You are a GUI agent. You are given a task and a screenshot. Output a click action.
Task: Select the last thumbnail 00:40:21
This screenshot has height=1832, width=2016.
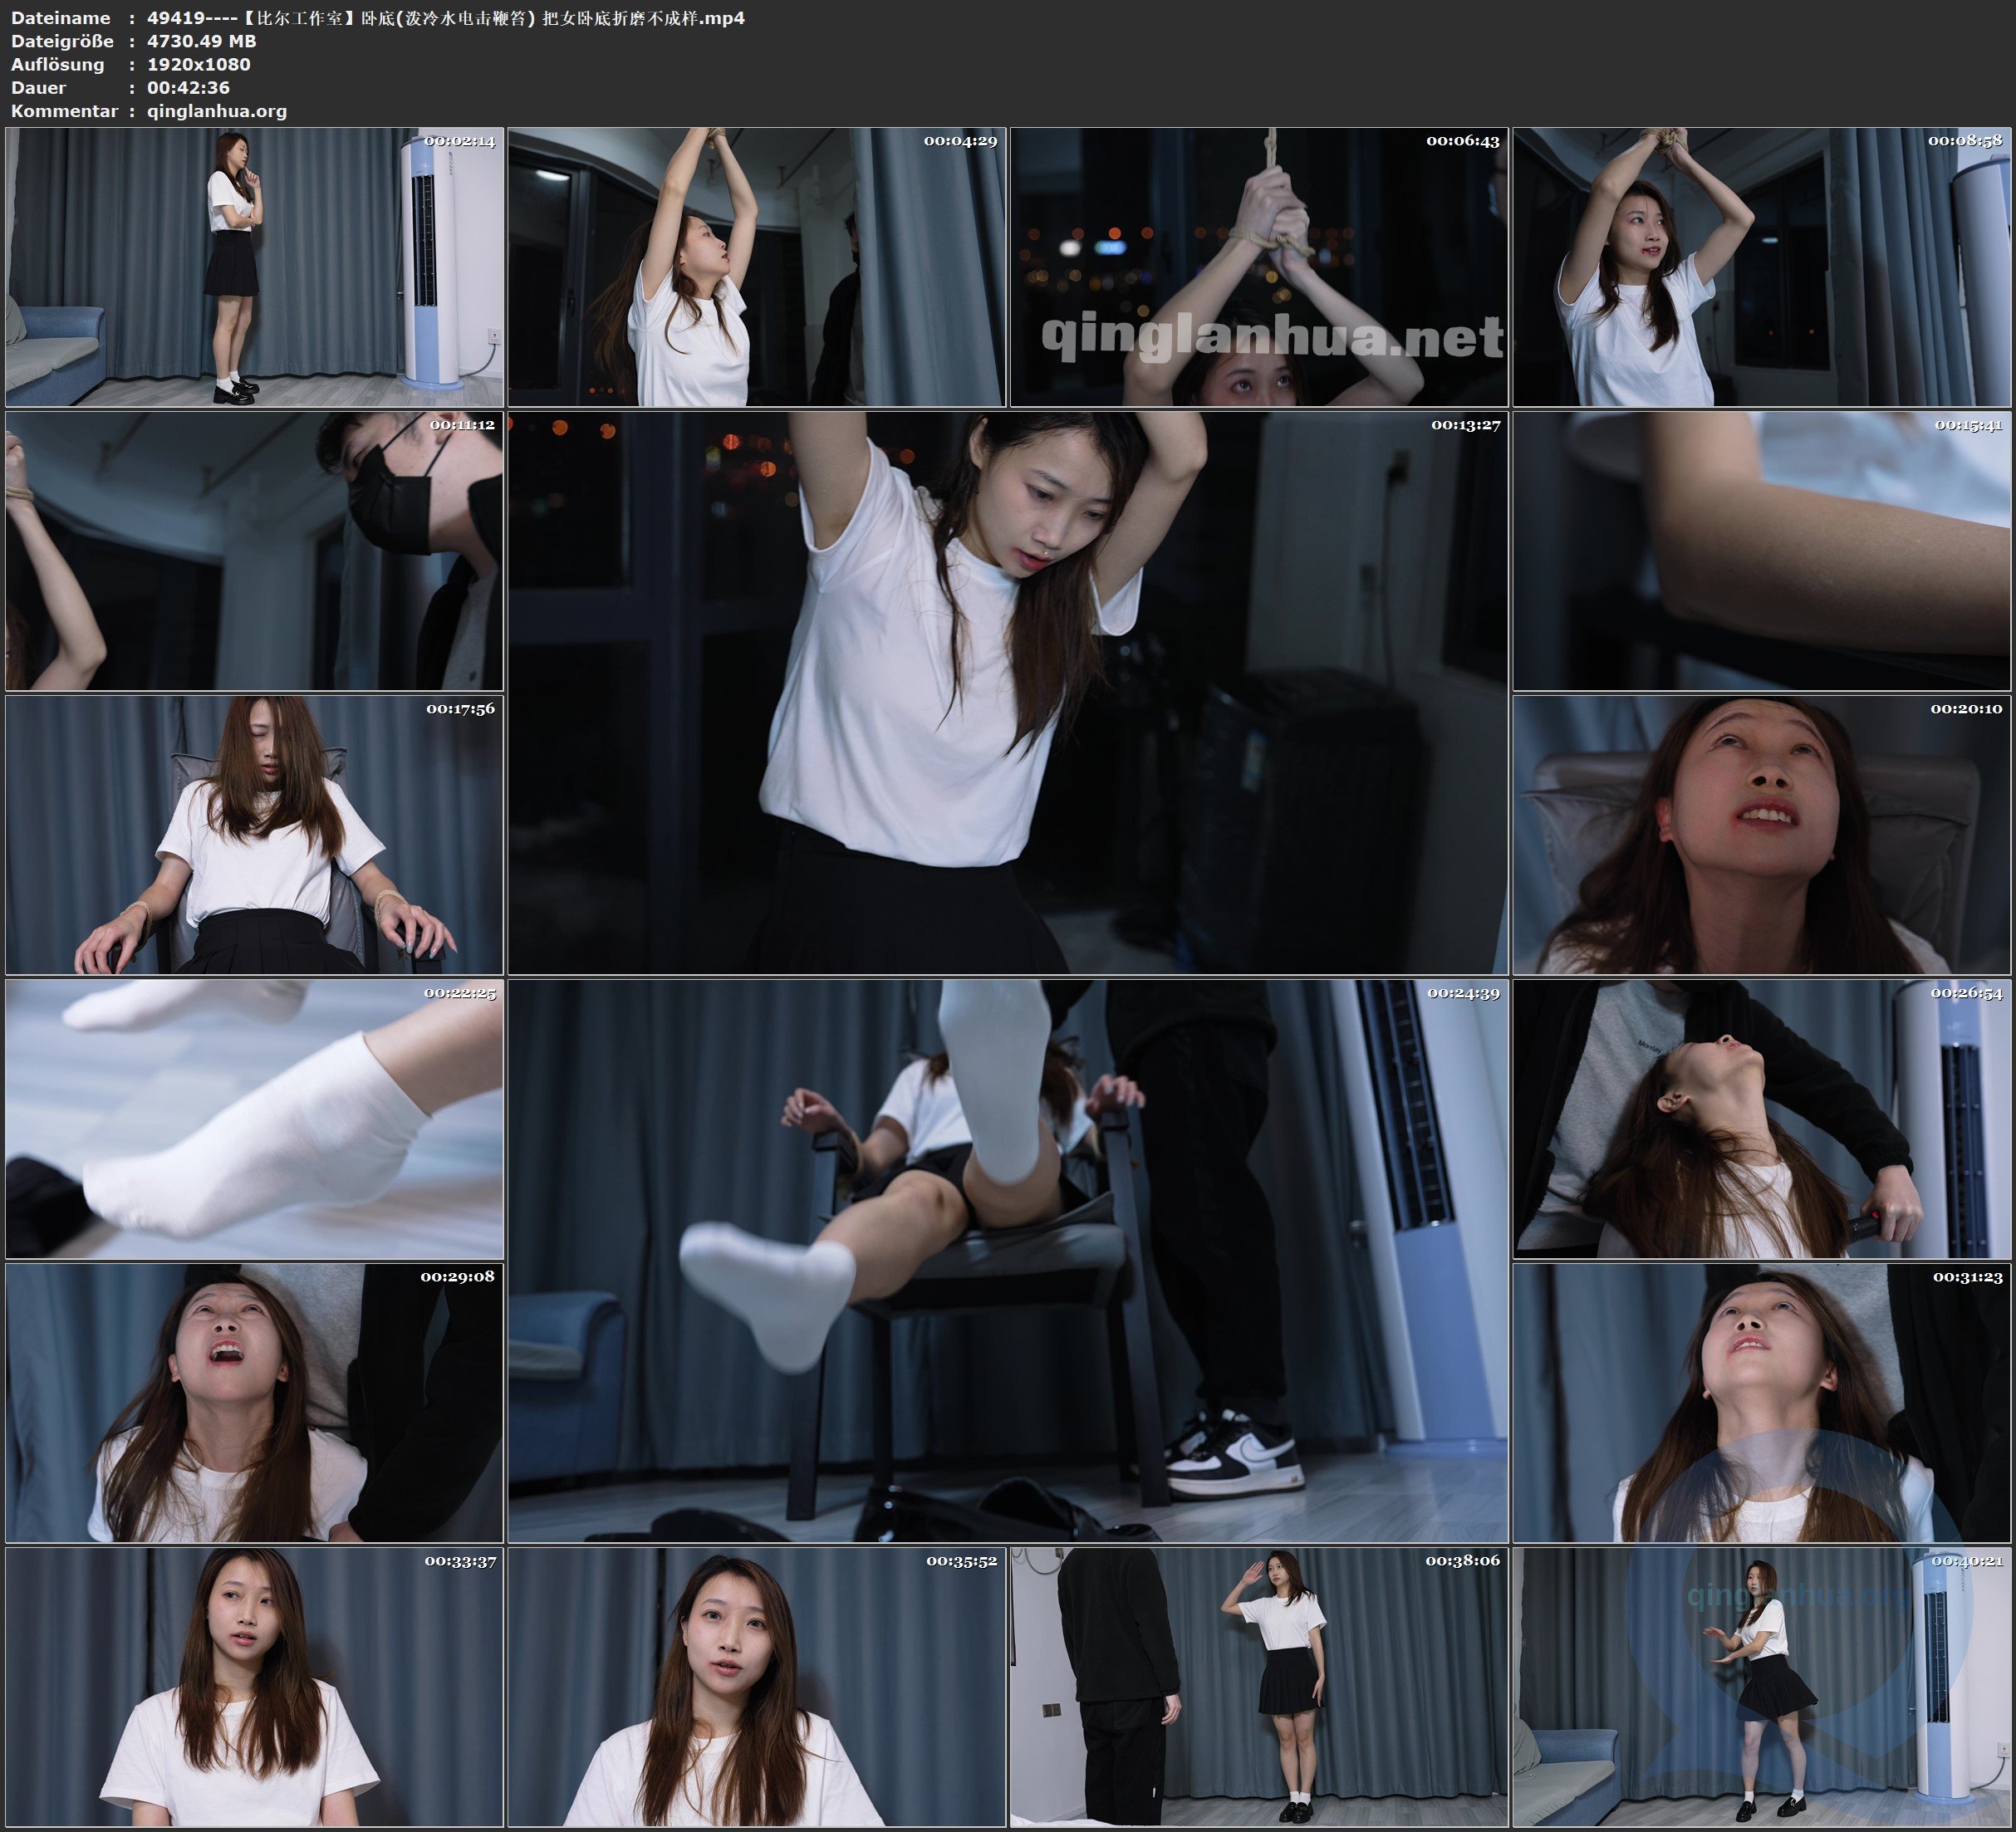pyautogui.click(x=1761, y=1687)
